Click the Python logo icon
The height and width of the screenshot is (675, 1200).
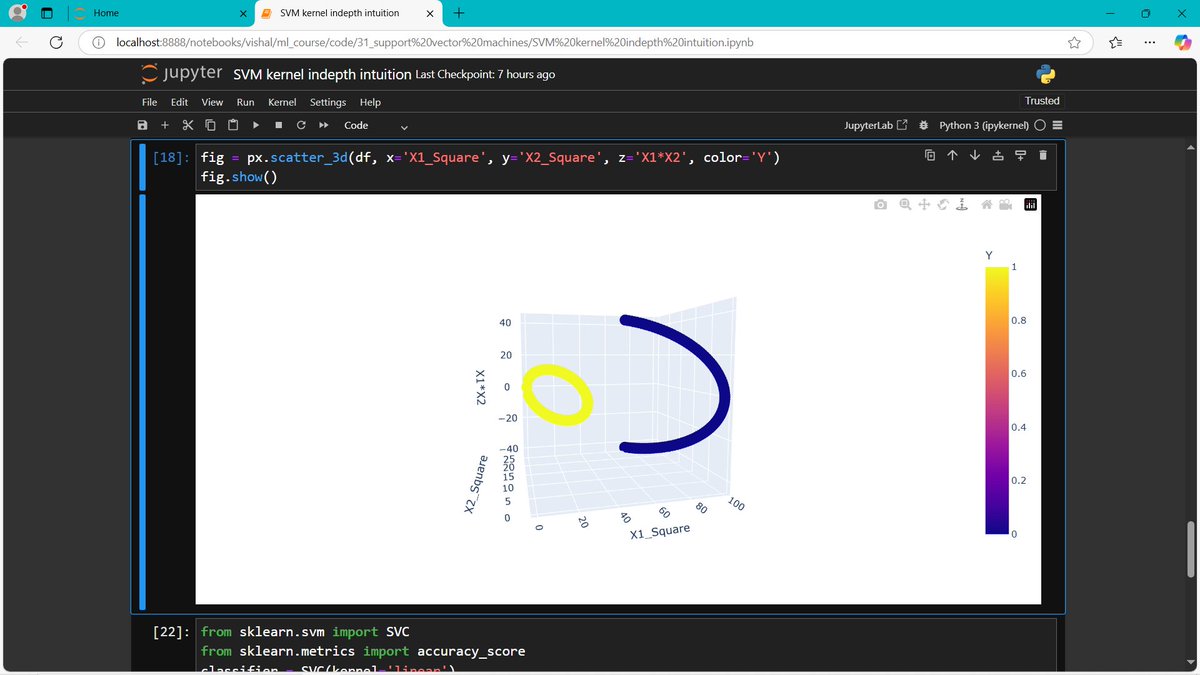1047,74
